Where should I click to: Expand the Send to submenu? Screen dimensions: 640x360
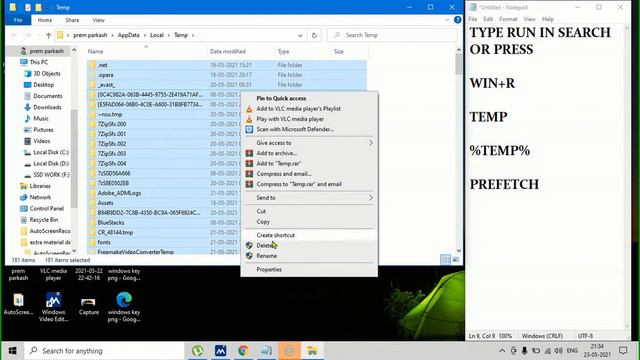(x=309, y=198)
